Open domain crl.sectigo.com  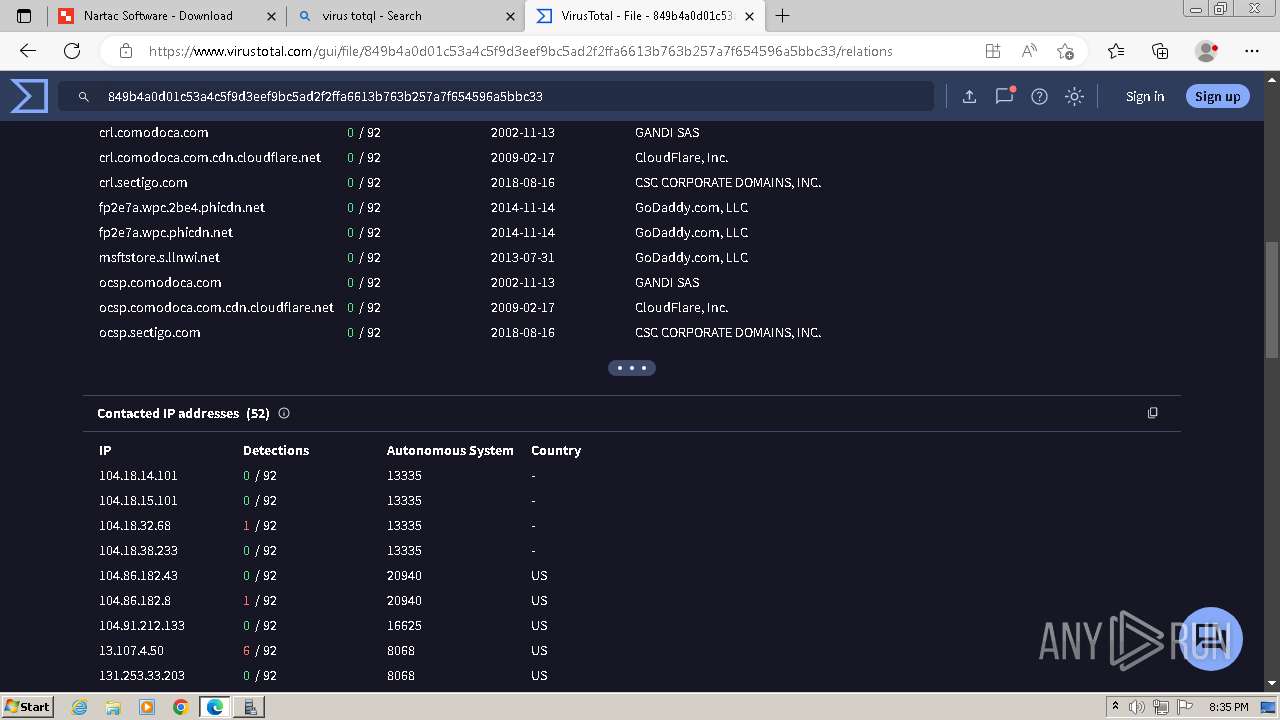coord(143,182)
